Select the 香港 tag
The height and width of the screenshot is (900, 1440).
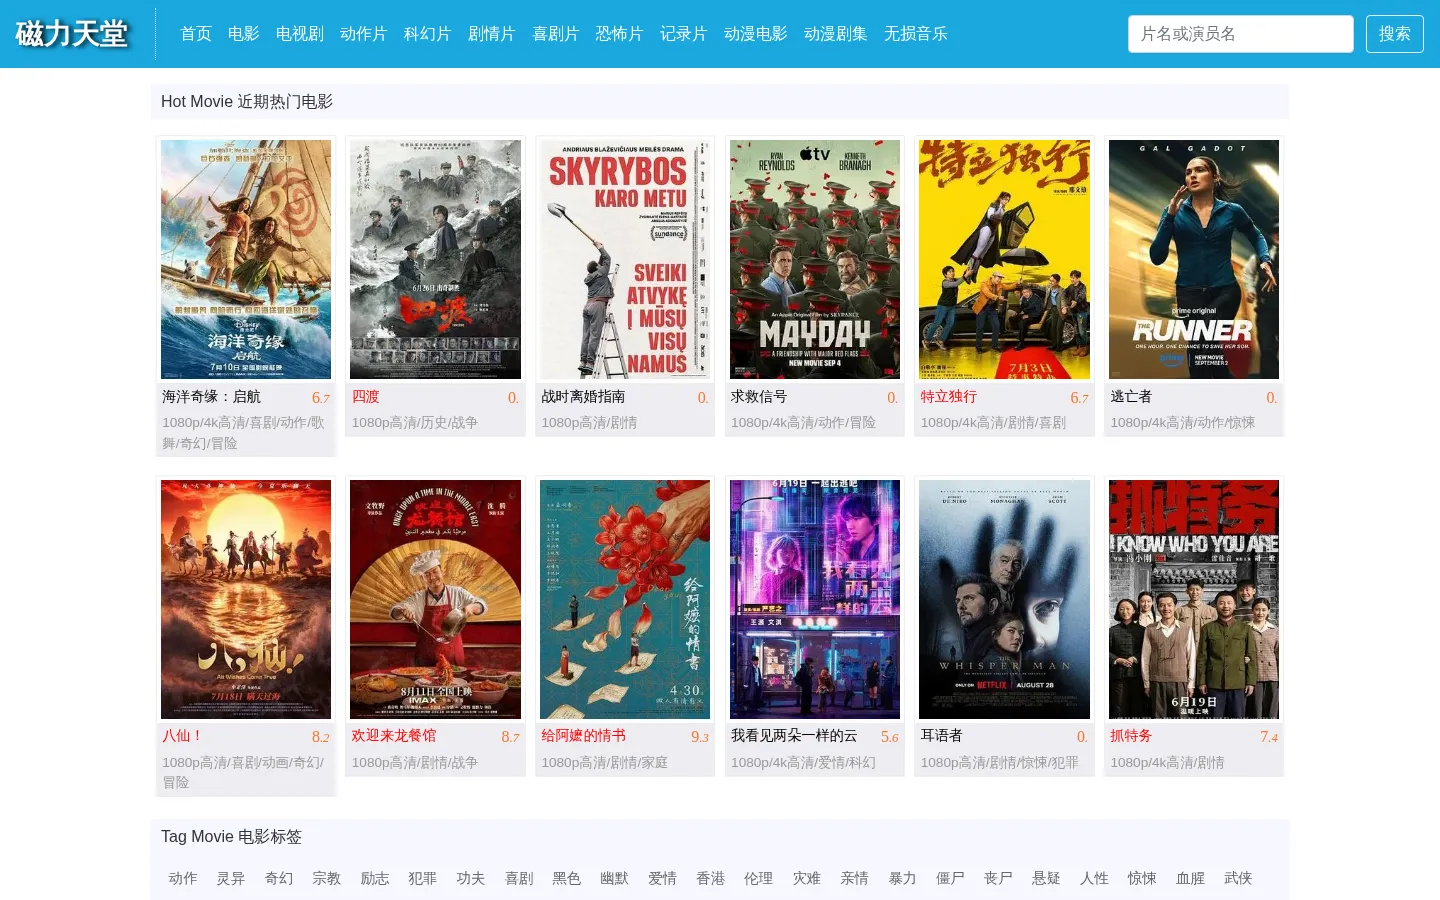[x=711, y=878]
